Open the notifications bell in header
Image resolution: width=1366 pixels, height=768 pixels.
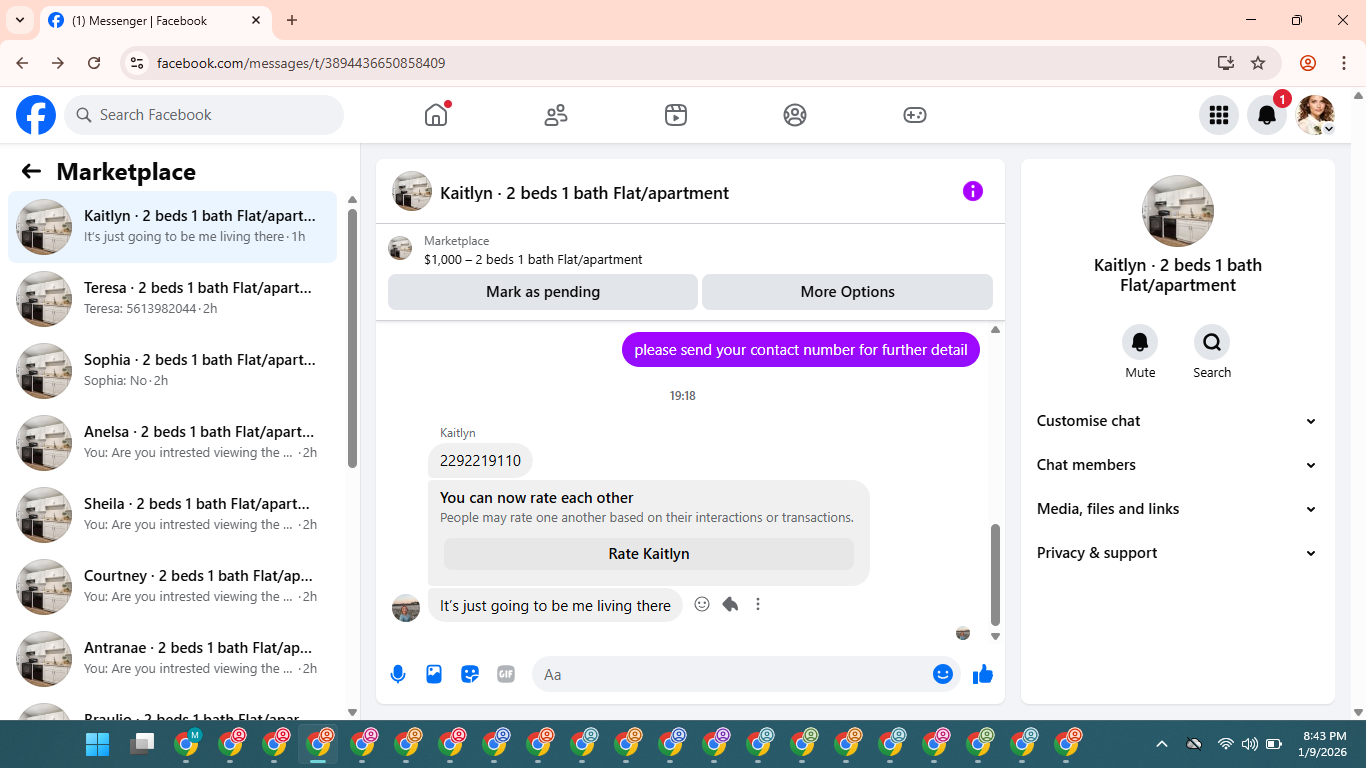pyautogui.click(x=1267, y=115)
